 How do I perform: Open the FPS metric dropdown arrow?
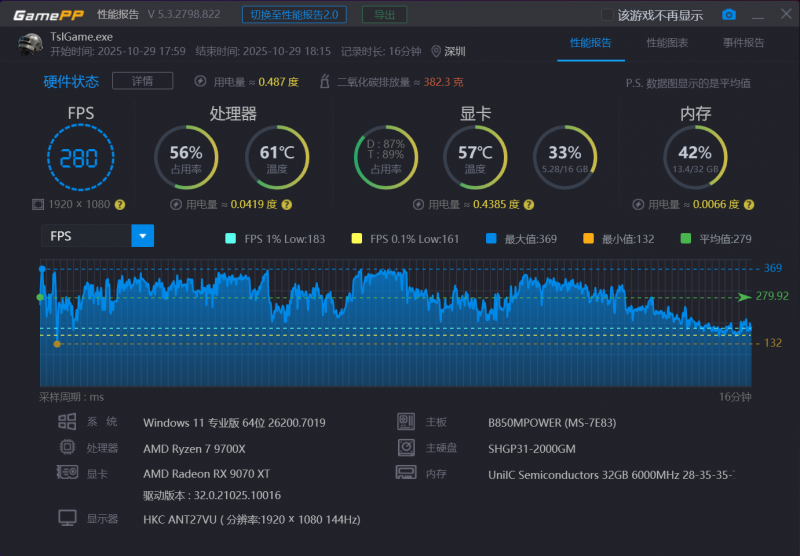(x=143, y=236)
